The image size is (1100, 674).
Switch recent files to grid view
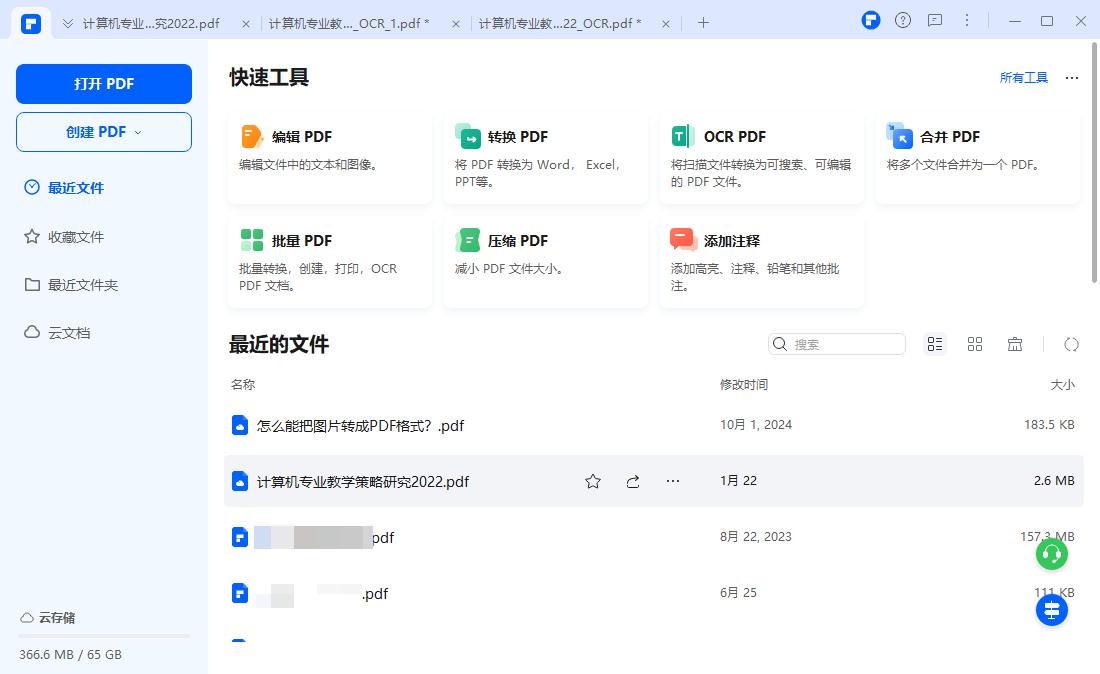pos(975,344)
